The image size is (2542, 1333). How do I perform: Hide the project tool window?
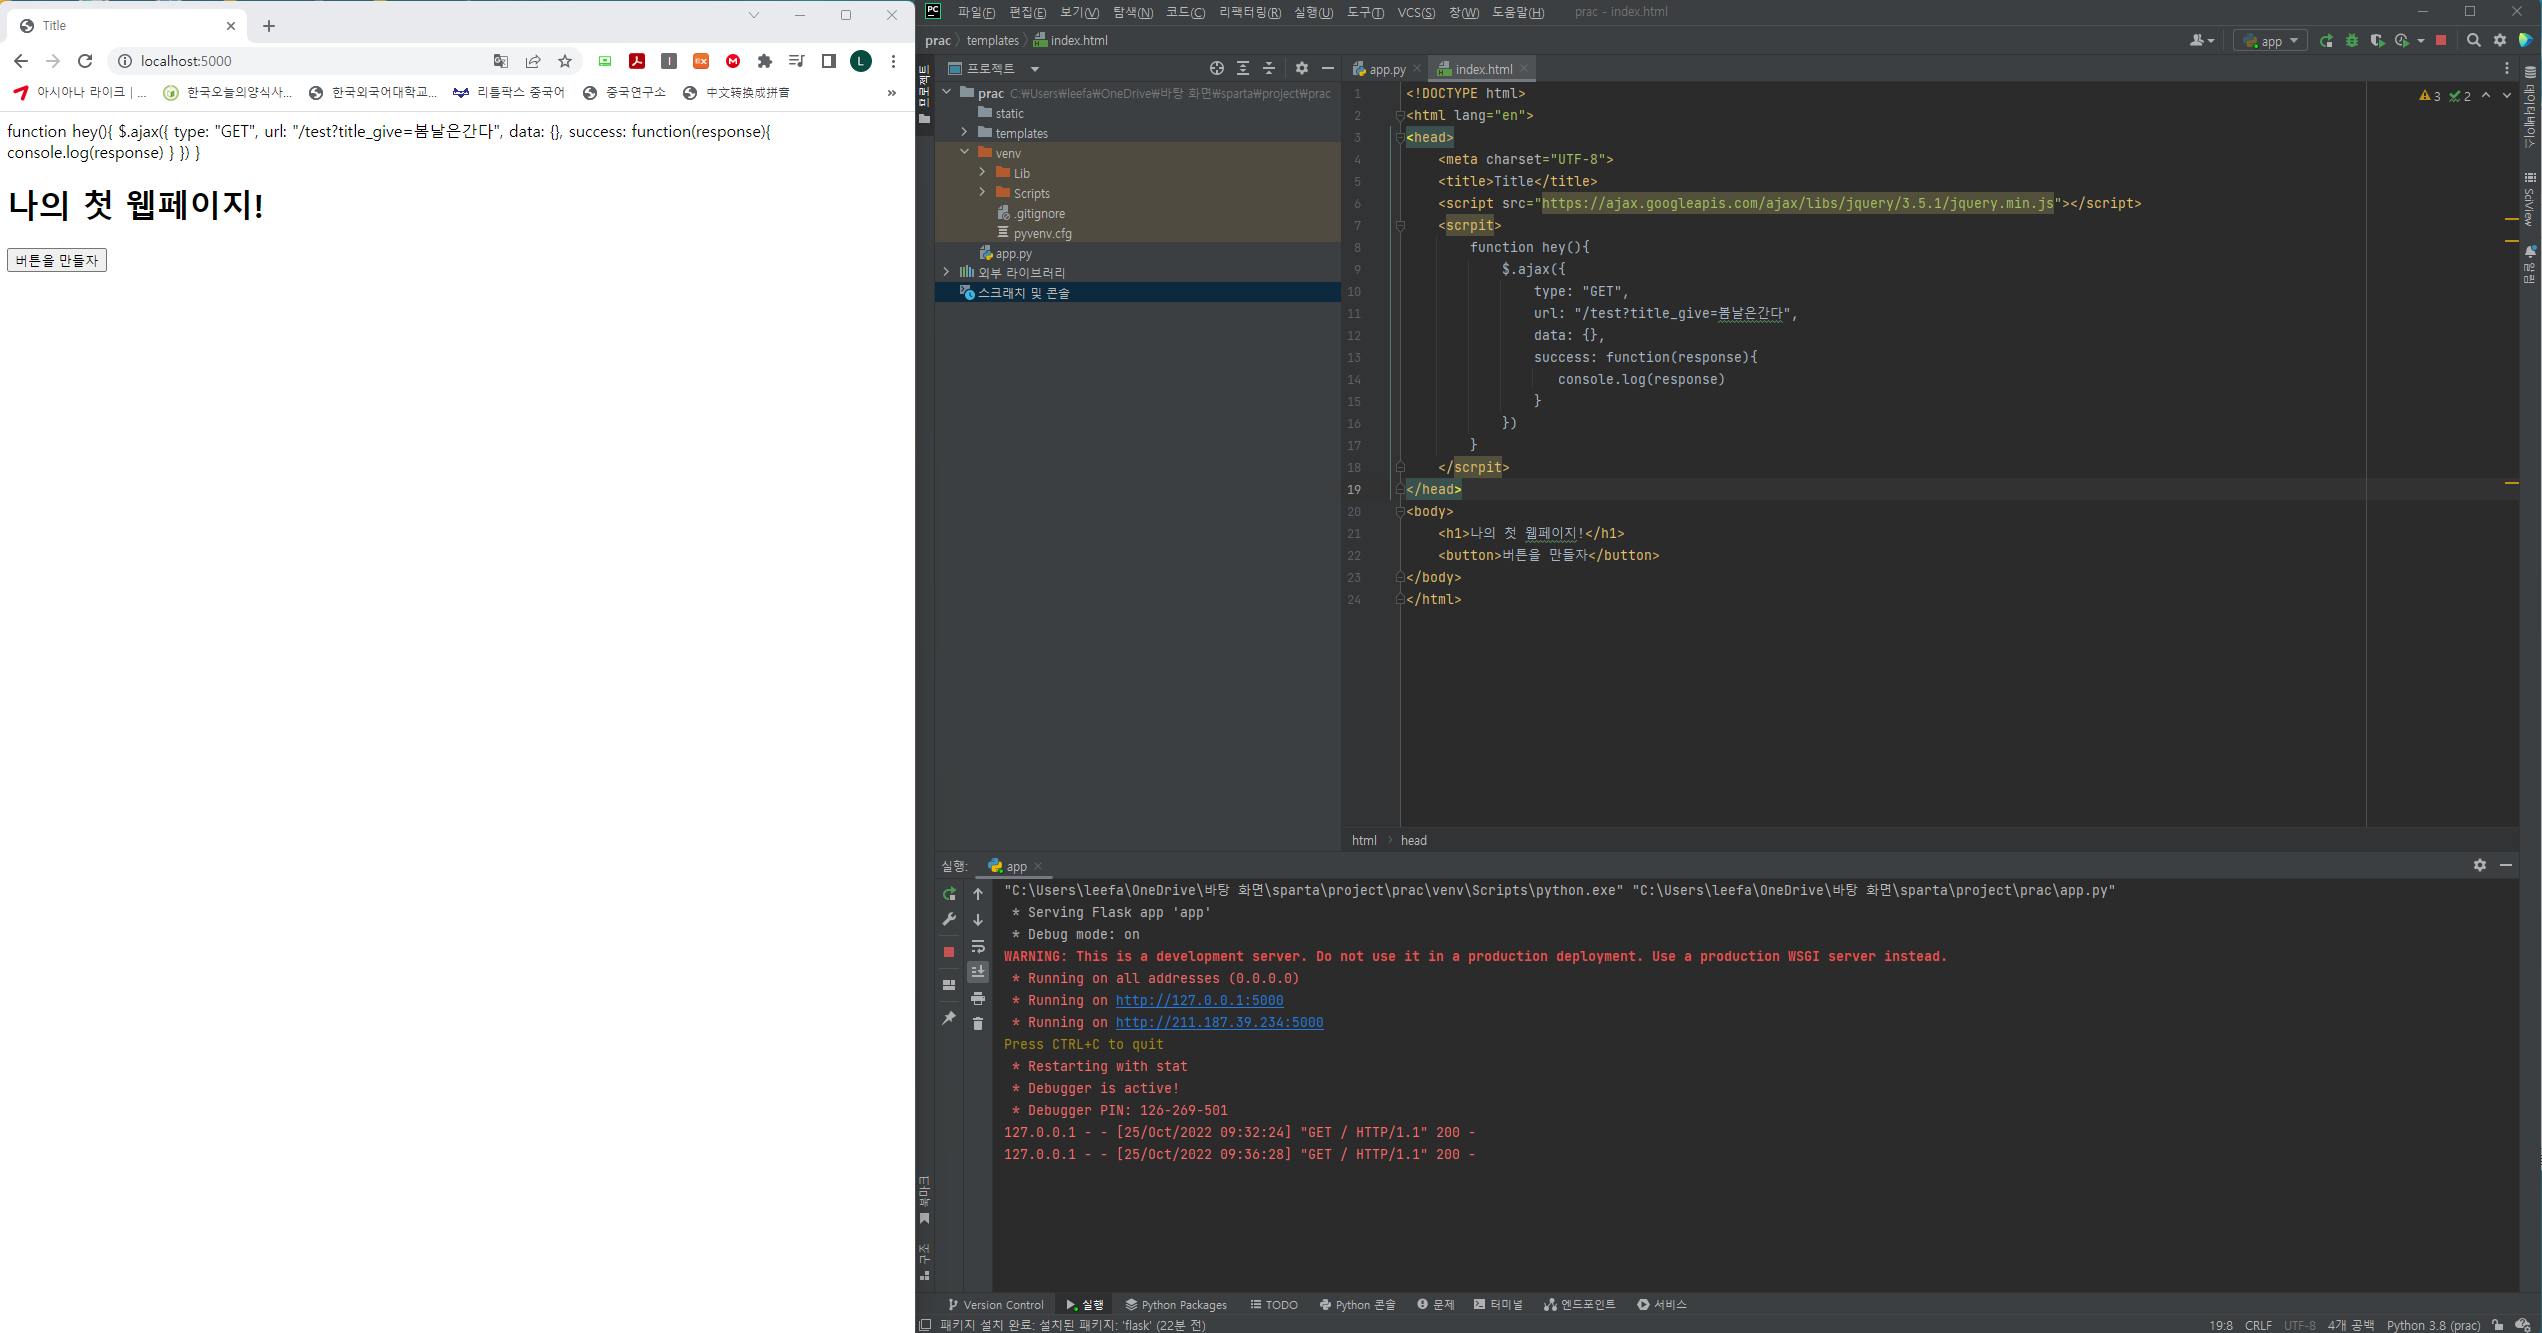(1328, 68)
